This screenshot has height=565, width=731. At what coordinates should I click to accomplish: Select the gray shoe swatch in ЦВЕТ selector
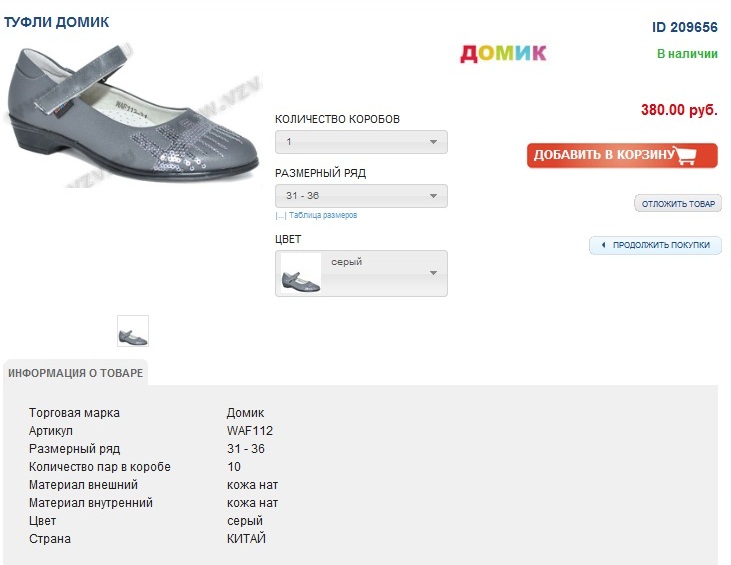click(301, 274)
